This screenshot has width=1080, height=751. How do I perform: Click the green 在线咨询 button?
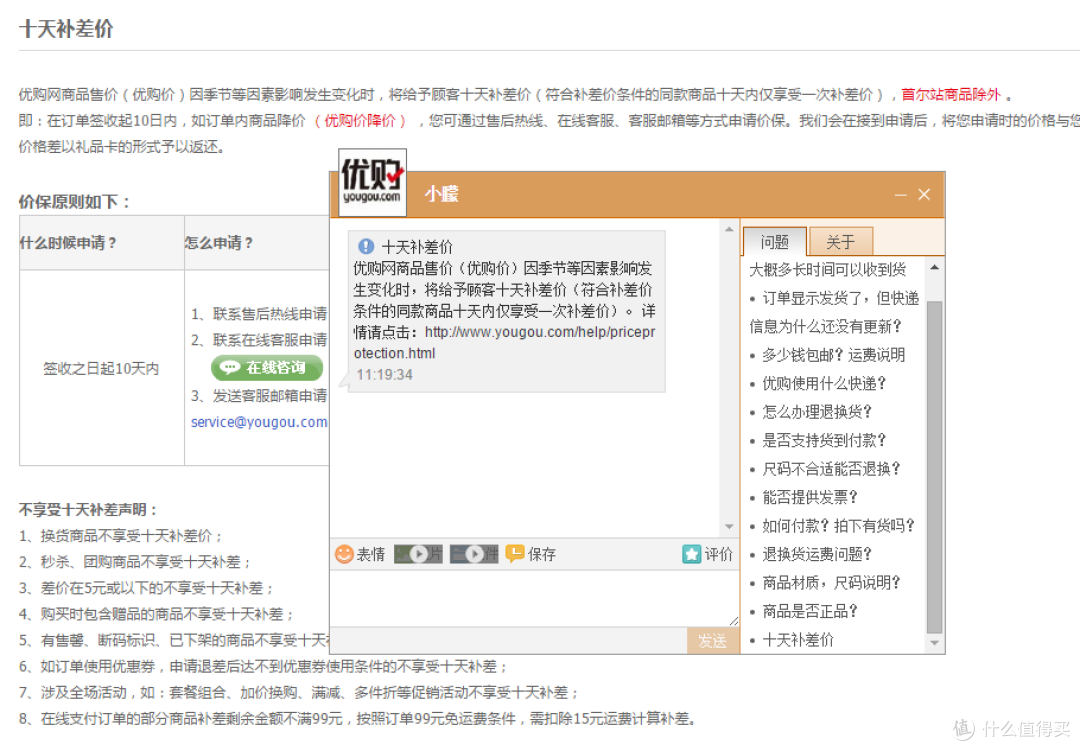[267, 368]
